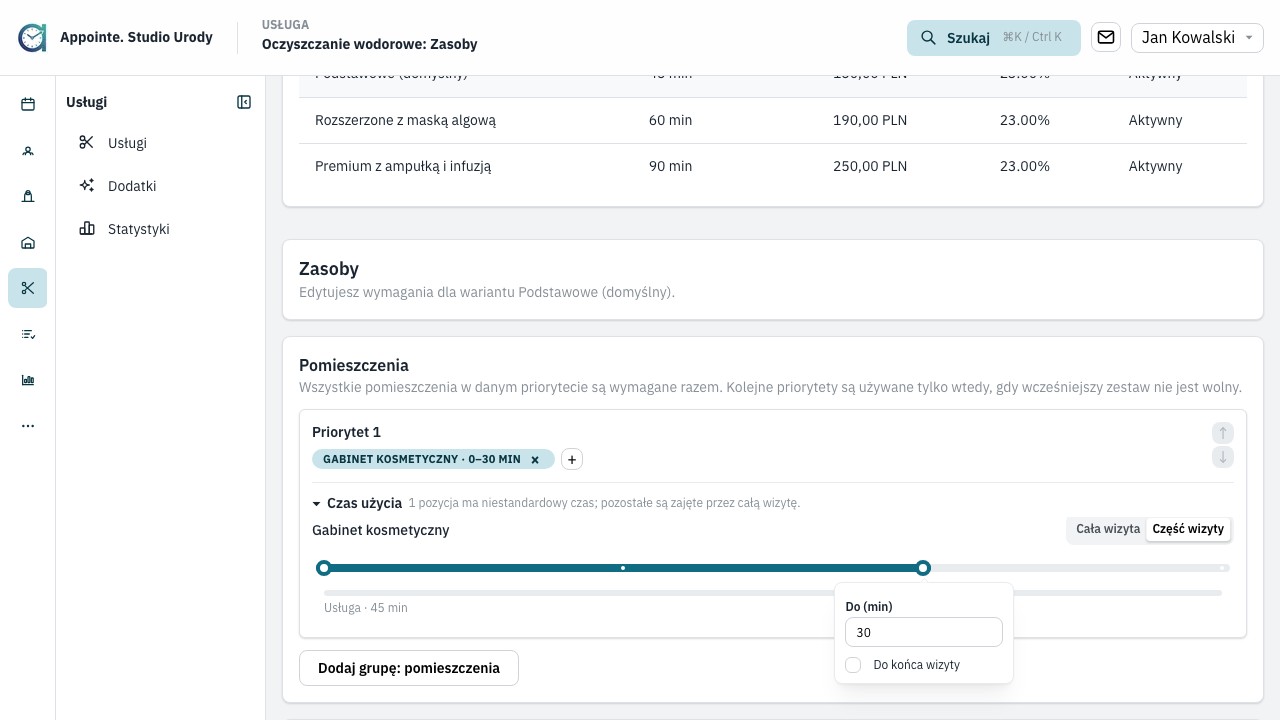The width and height of the screenshot is (1280, 720).
Task: Click the Priorytet 1 heading
Action: (x=346, y=432)
